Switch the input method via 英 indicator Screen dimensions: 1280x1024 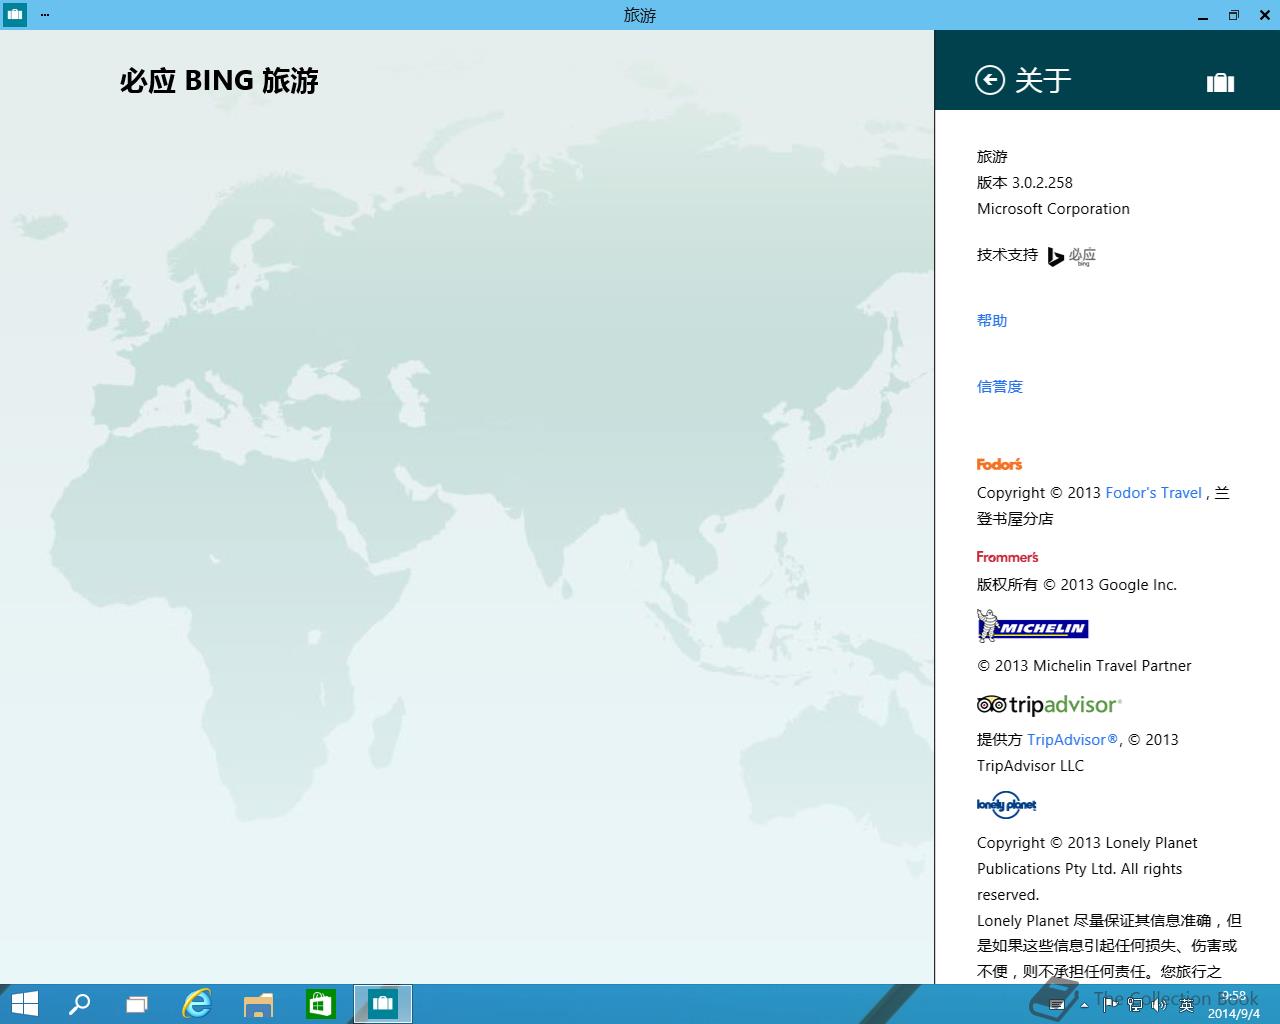coord(1187,1005)
